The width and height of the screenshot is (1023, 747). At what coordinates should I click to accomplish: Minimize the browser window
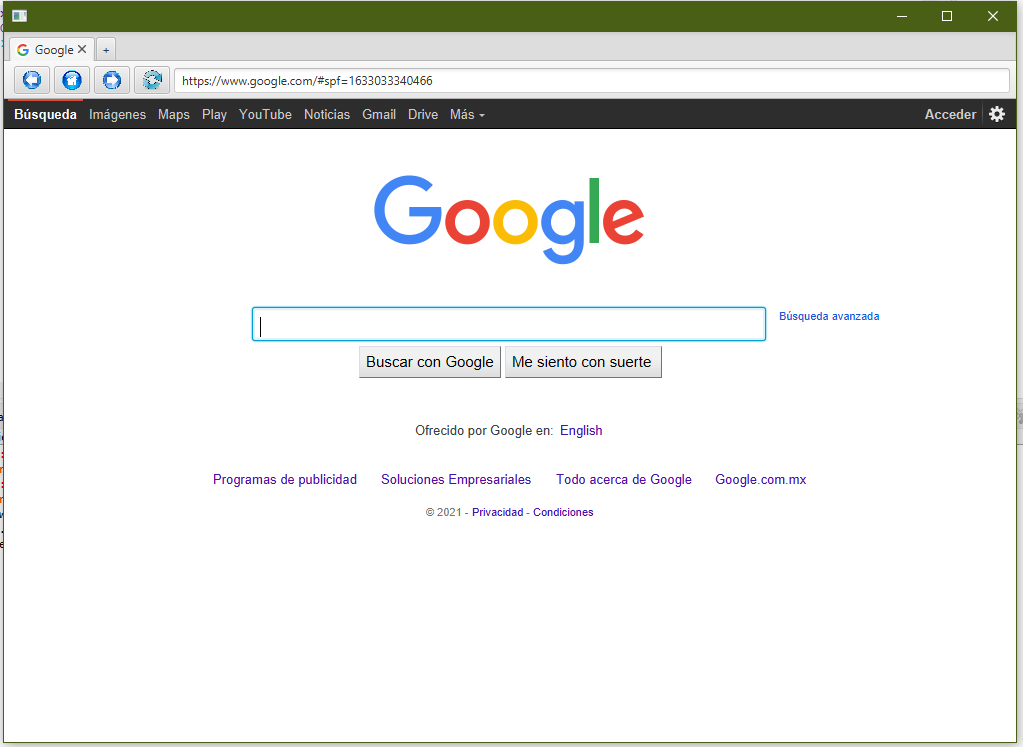[x=902, y=16]
